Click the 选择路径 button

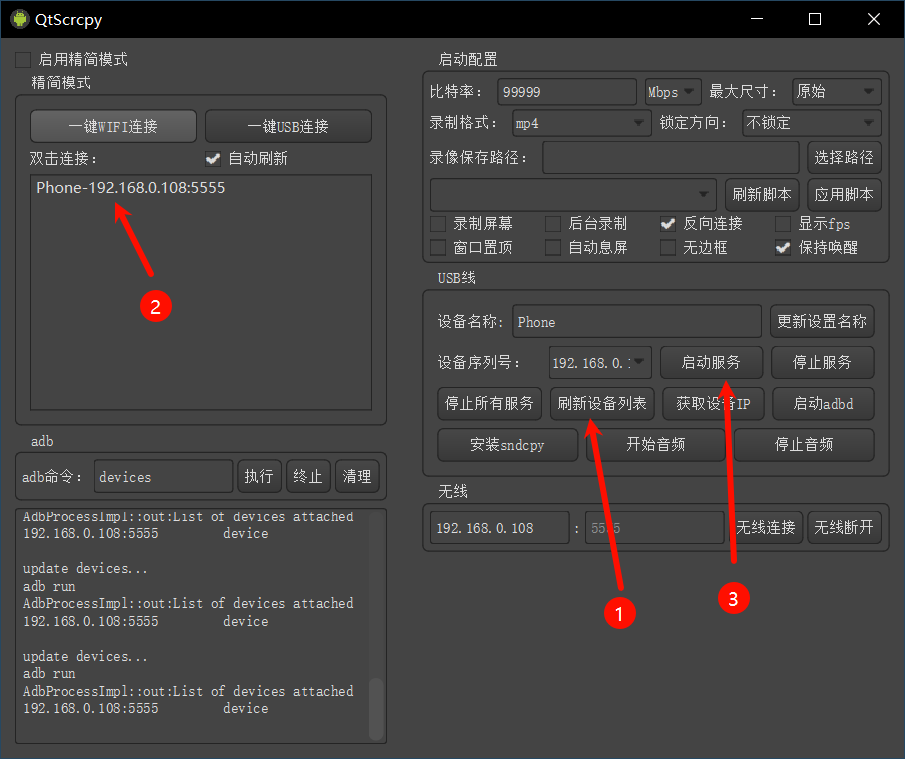pyautogui.click(x=844, y=157)
